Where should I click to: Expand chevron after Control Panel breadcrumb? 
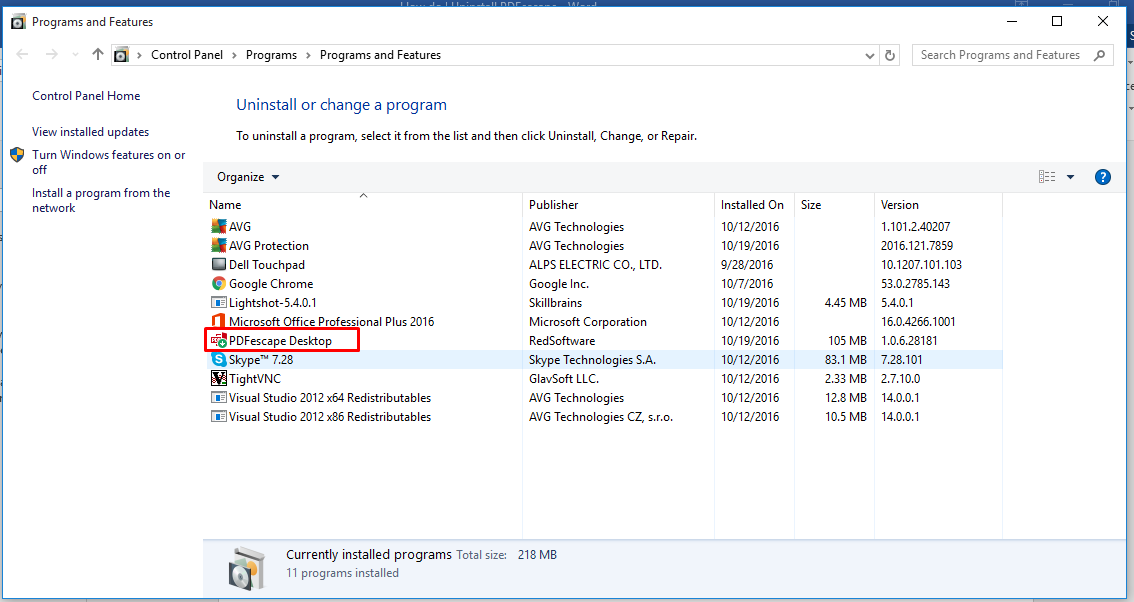tap(234, 55)
